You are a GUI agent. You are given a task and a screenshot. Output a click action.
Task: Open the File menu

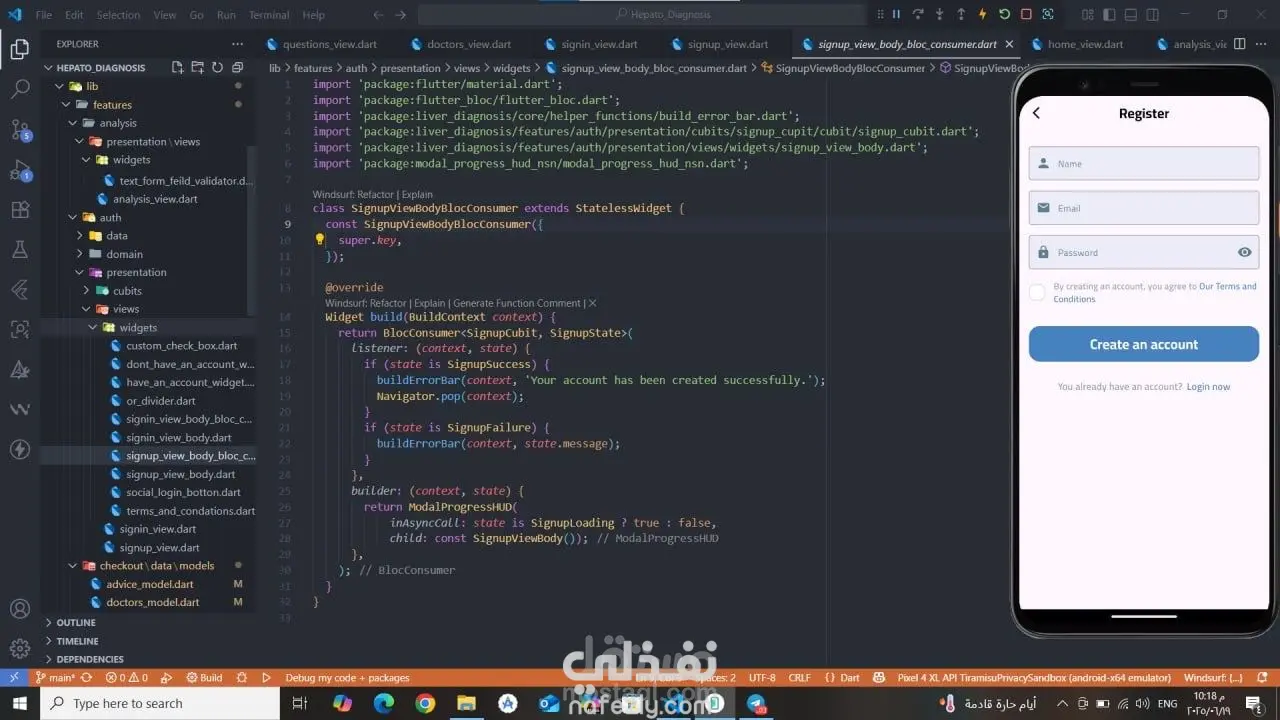[x=44, y=15]
